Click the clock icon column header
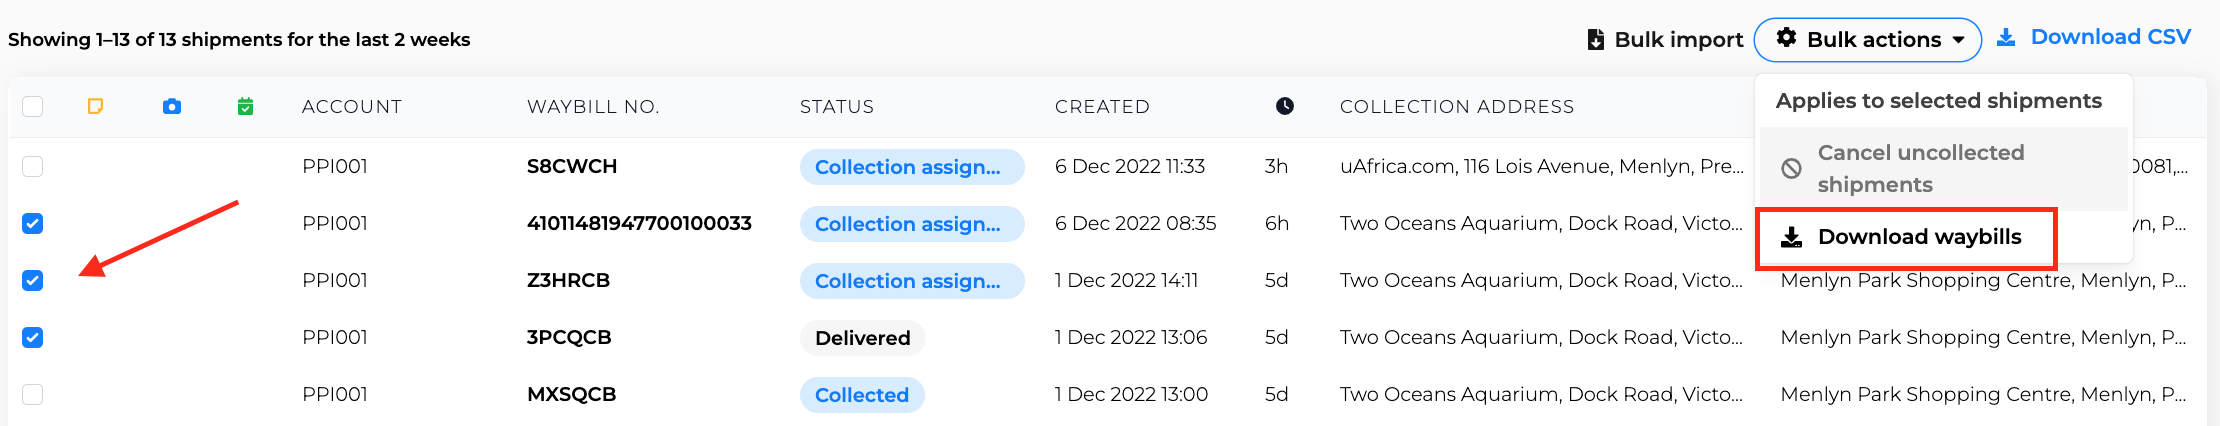The width and height of the screenshot is (2220, 426). click(1285, 106)
